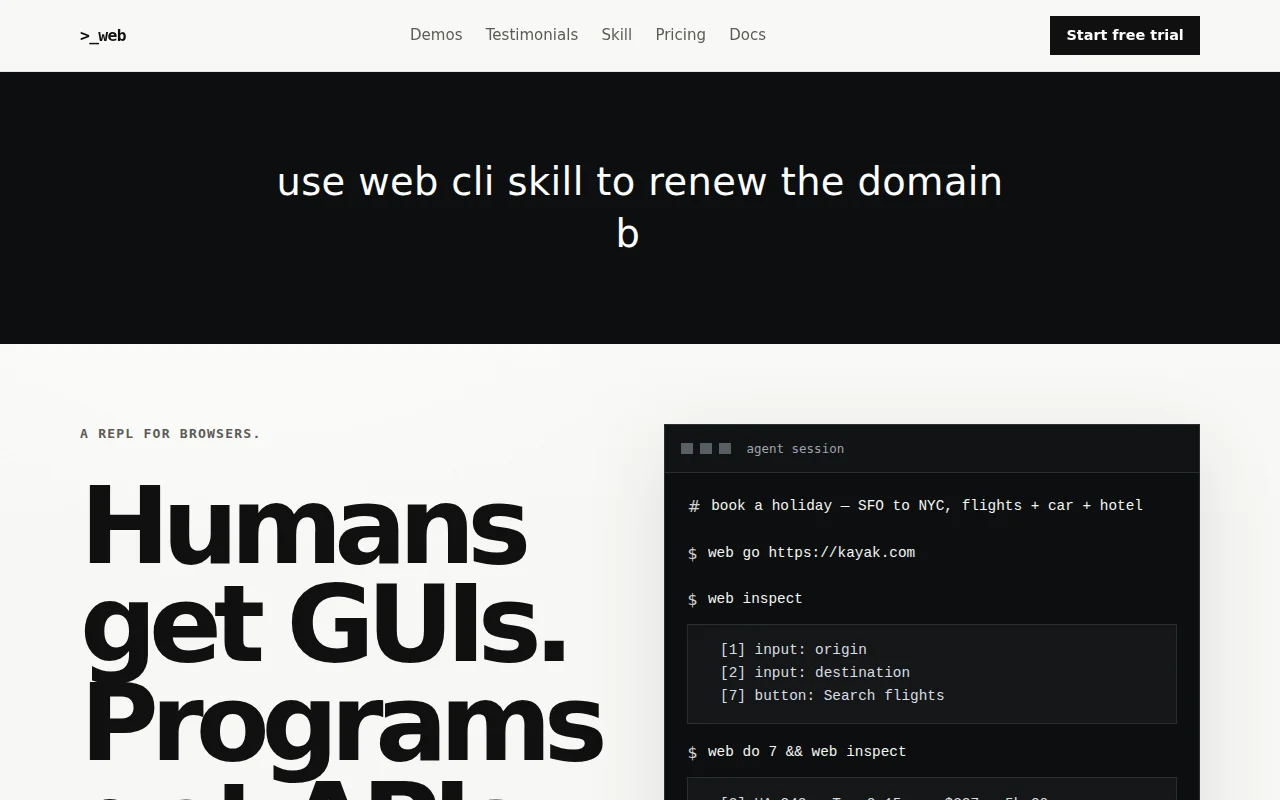This screenshot has width=1280, height=800.
Task: Click '[7] button: Search flights' row
Action: click(x=832, y=696)
